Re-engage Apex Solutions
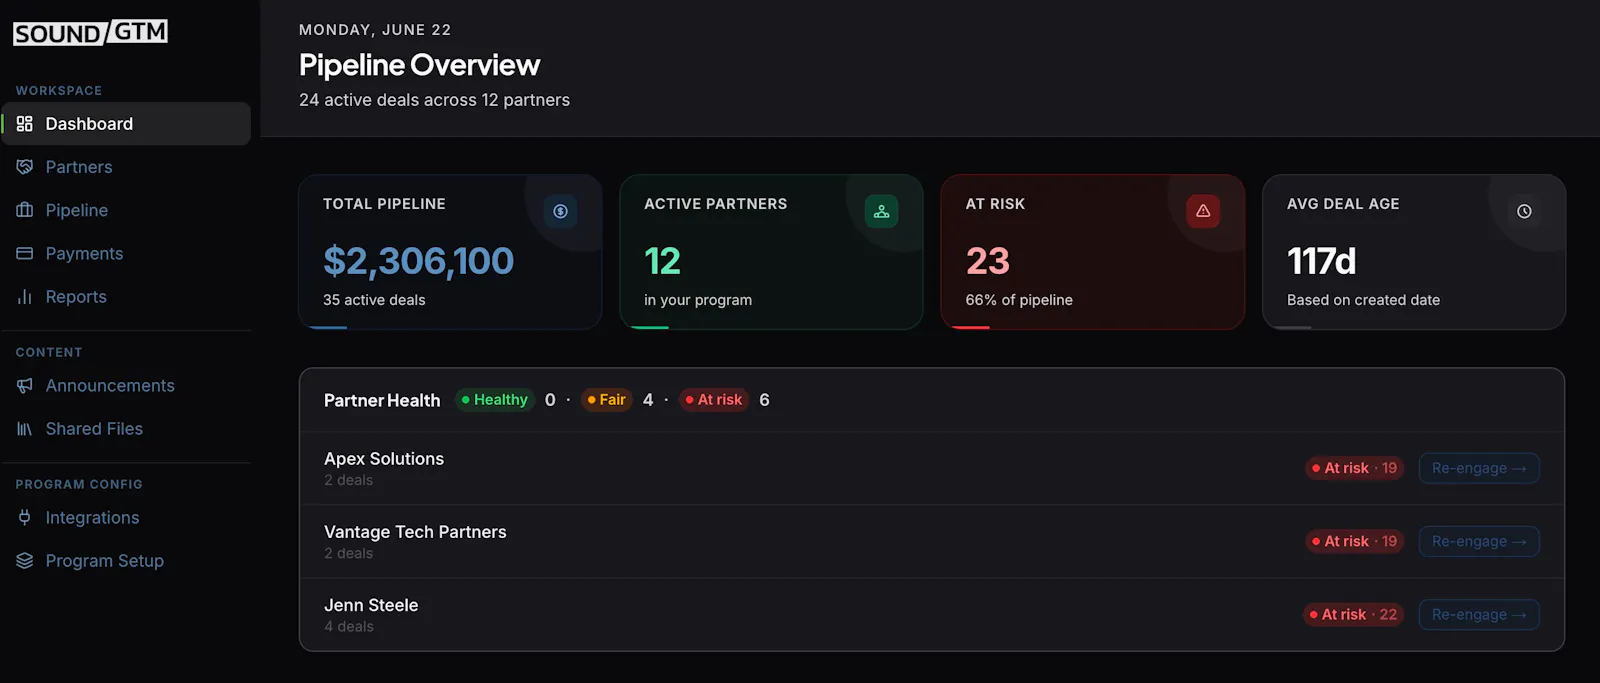Screen dimensions: 1600x683 coord(1479,468)
